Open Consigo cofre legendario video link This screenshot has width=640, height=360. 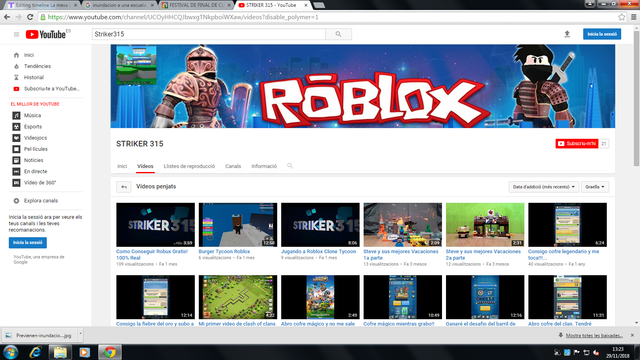point(563,255)
